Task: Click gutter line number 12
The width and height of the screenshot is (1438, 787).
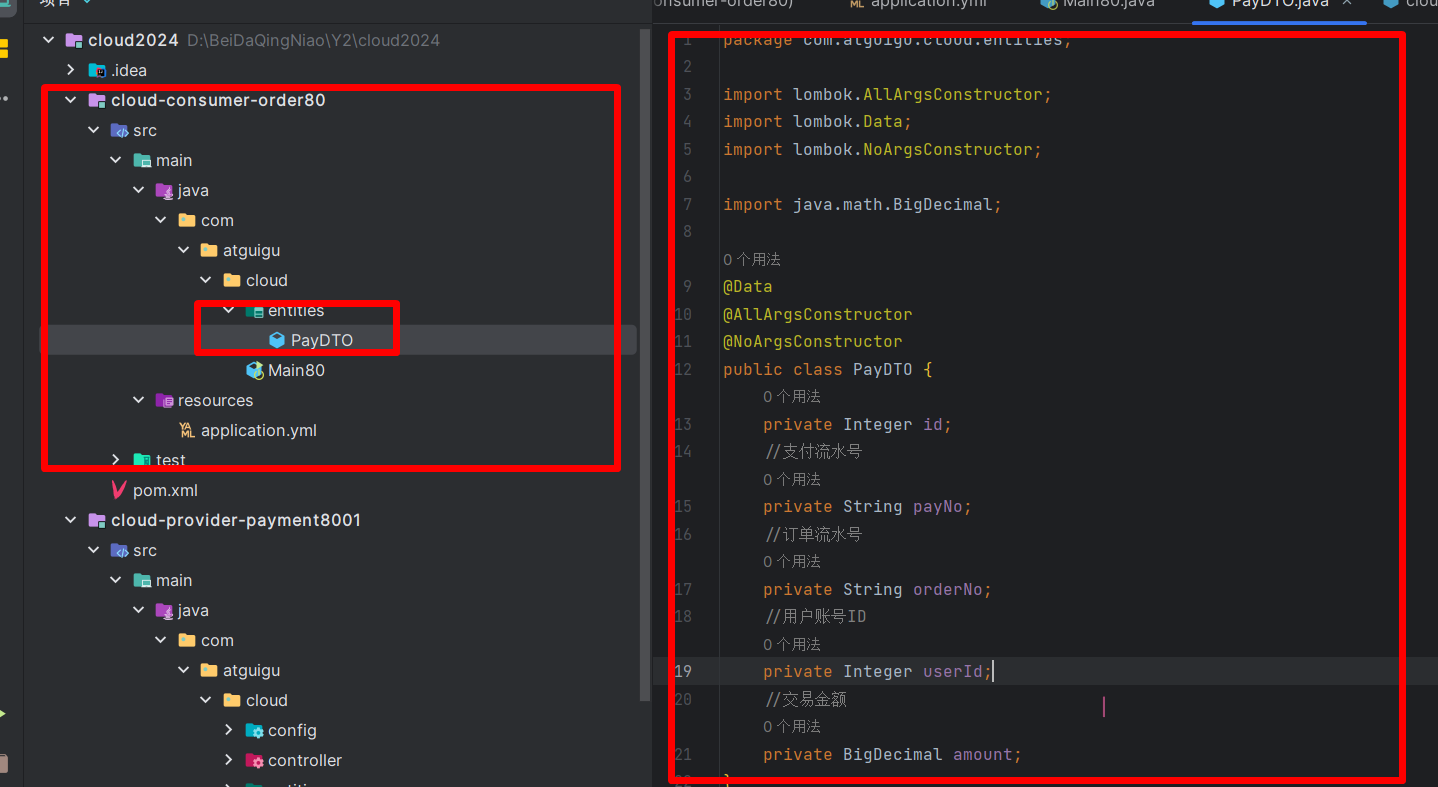Action: tap(683, 369)
